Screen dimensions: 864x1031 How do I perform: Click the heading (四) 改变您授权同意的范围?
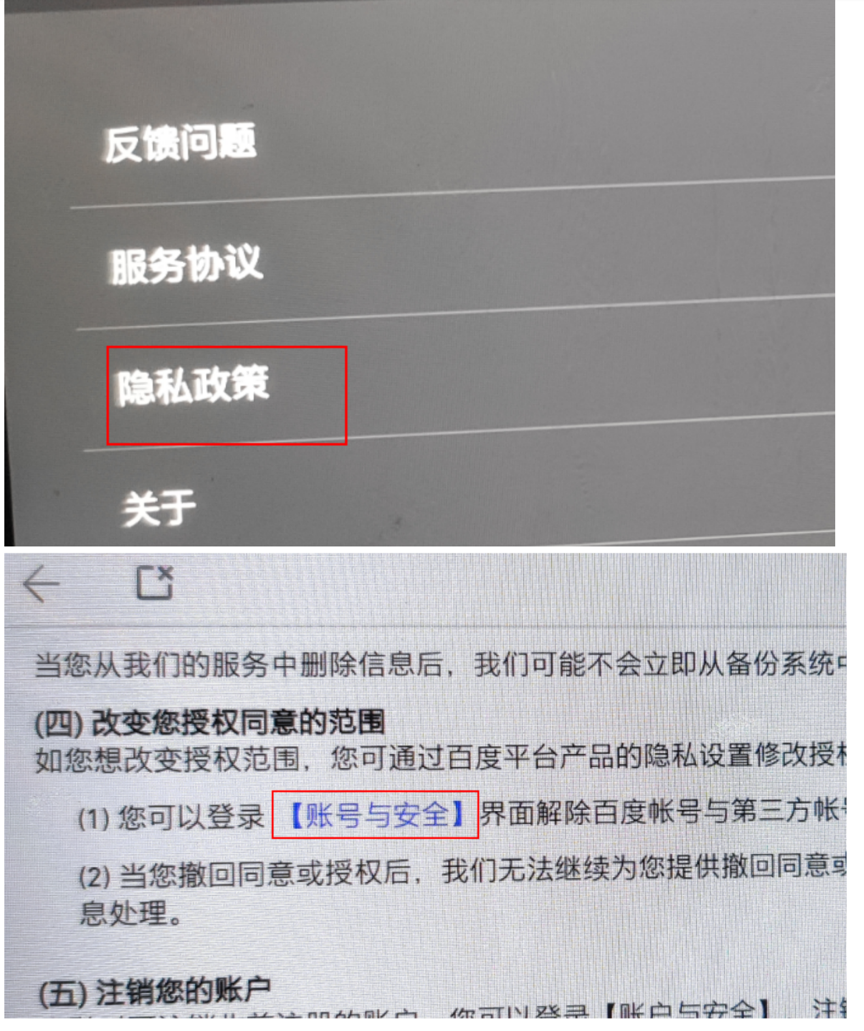click(210, 722)
